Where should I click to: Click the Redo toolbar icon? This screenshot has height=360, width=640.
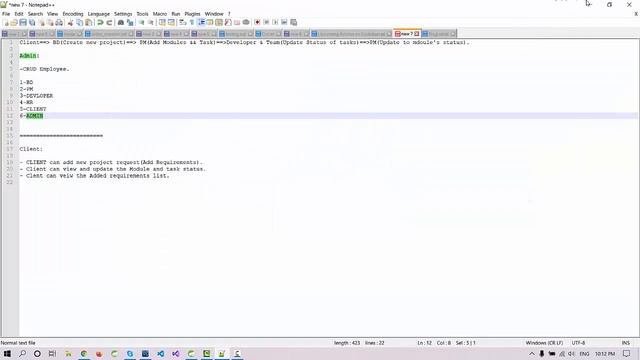109,22
